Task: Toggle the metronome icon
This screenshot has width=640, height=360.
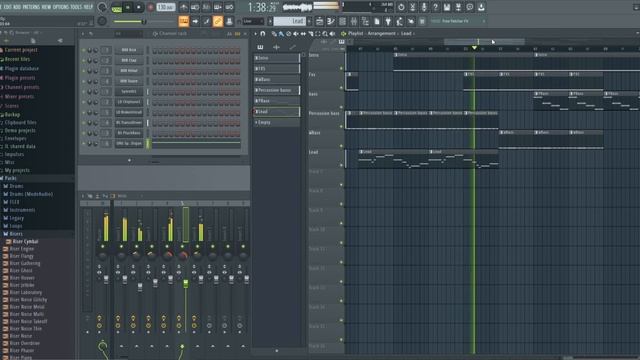Action: (x=184, y=7)
